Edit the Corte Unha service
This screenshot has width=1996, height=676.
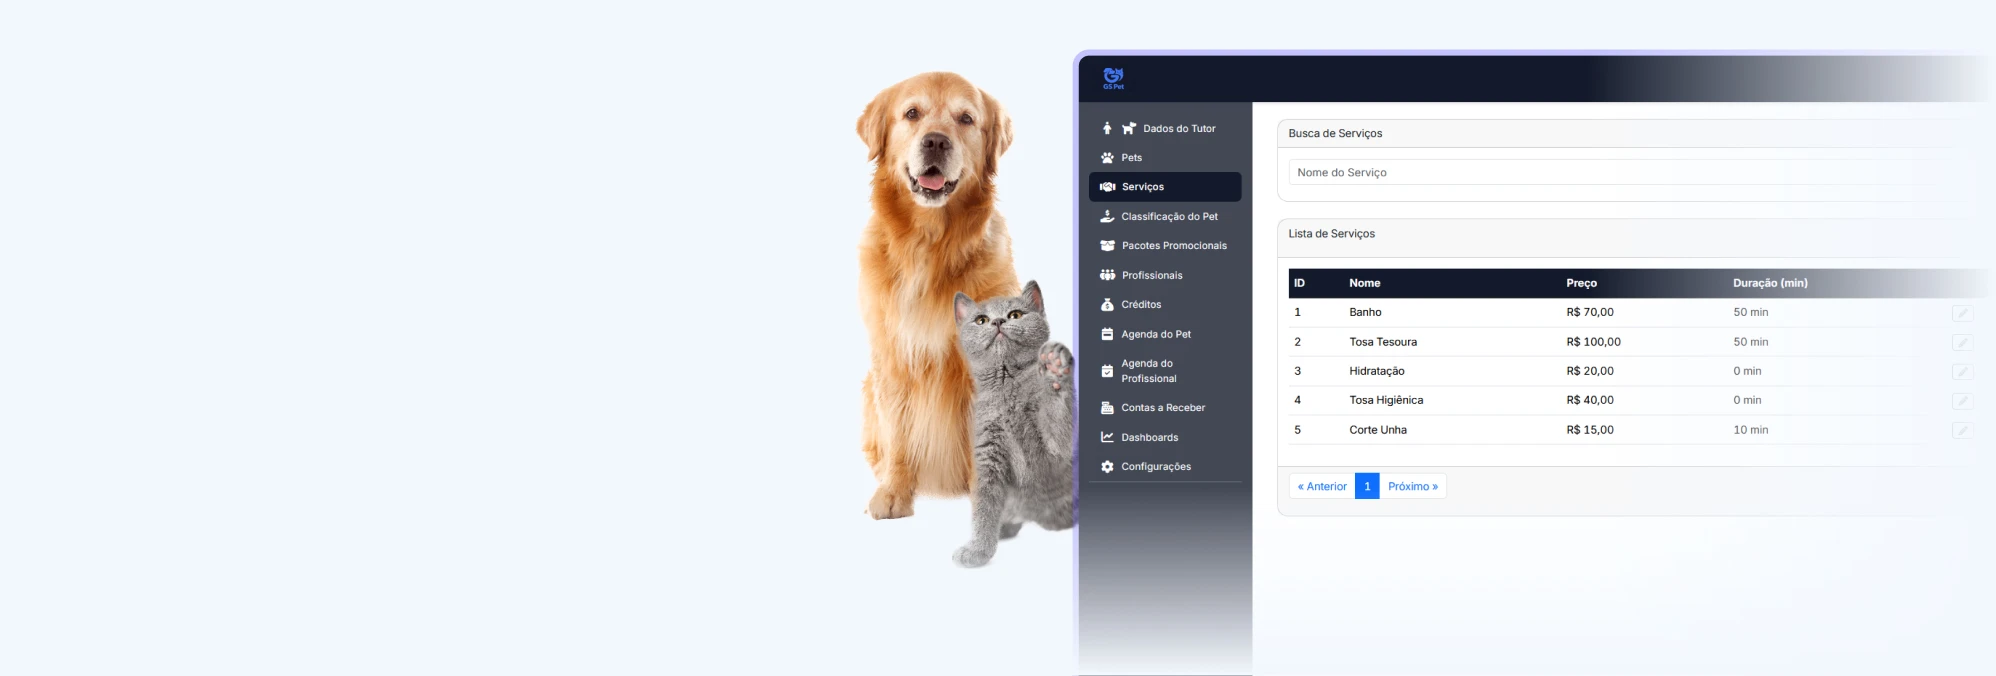pos(1962,430)
